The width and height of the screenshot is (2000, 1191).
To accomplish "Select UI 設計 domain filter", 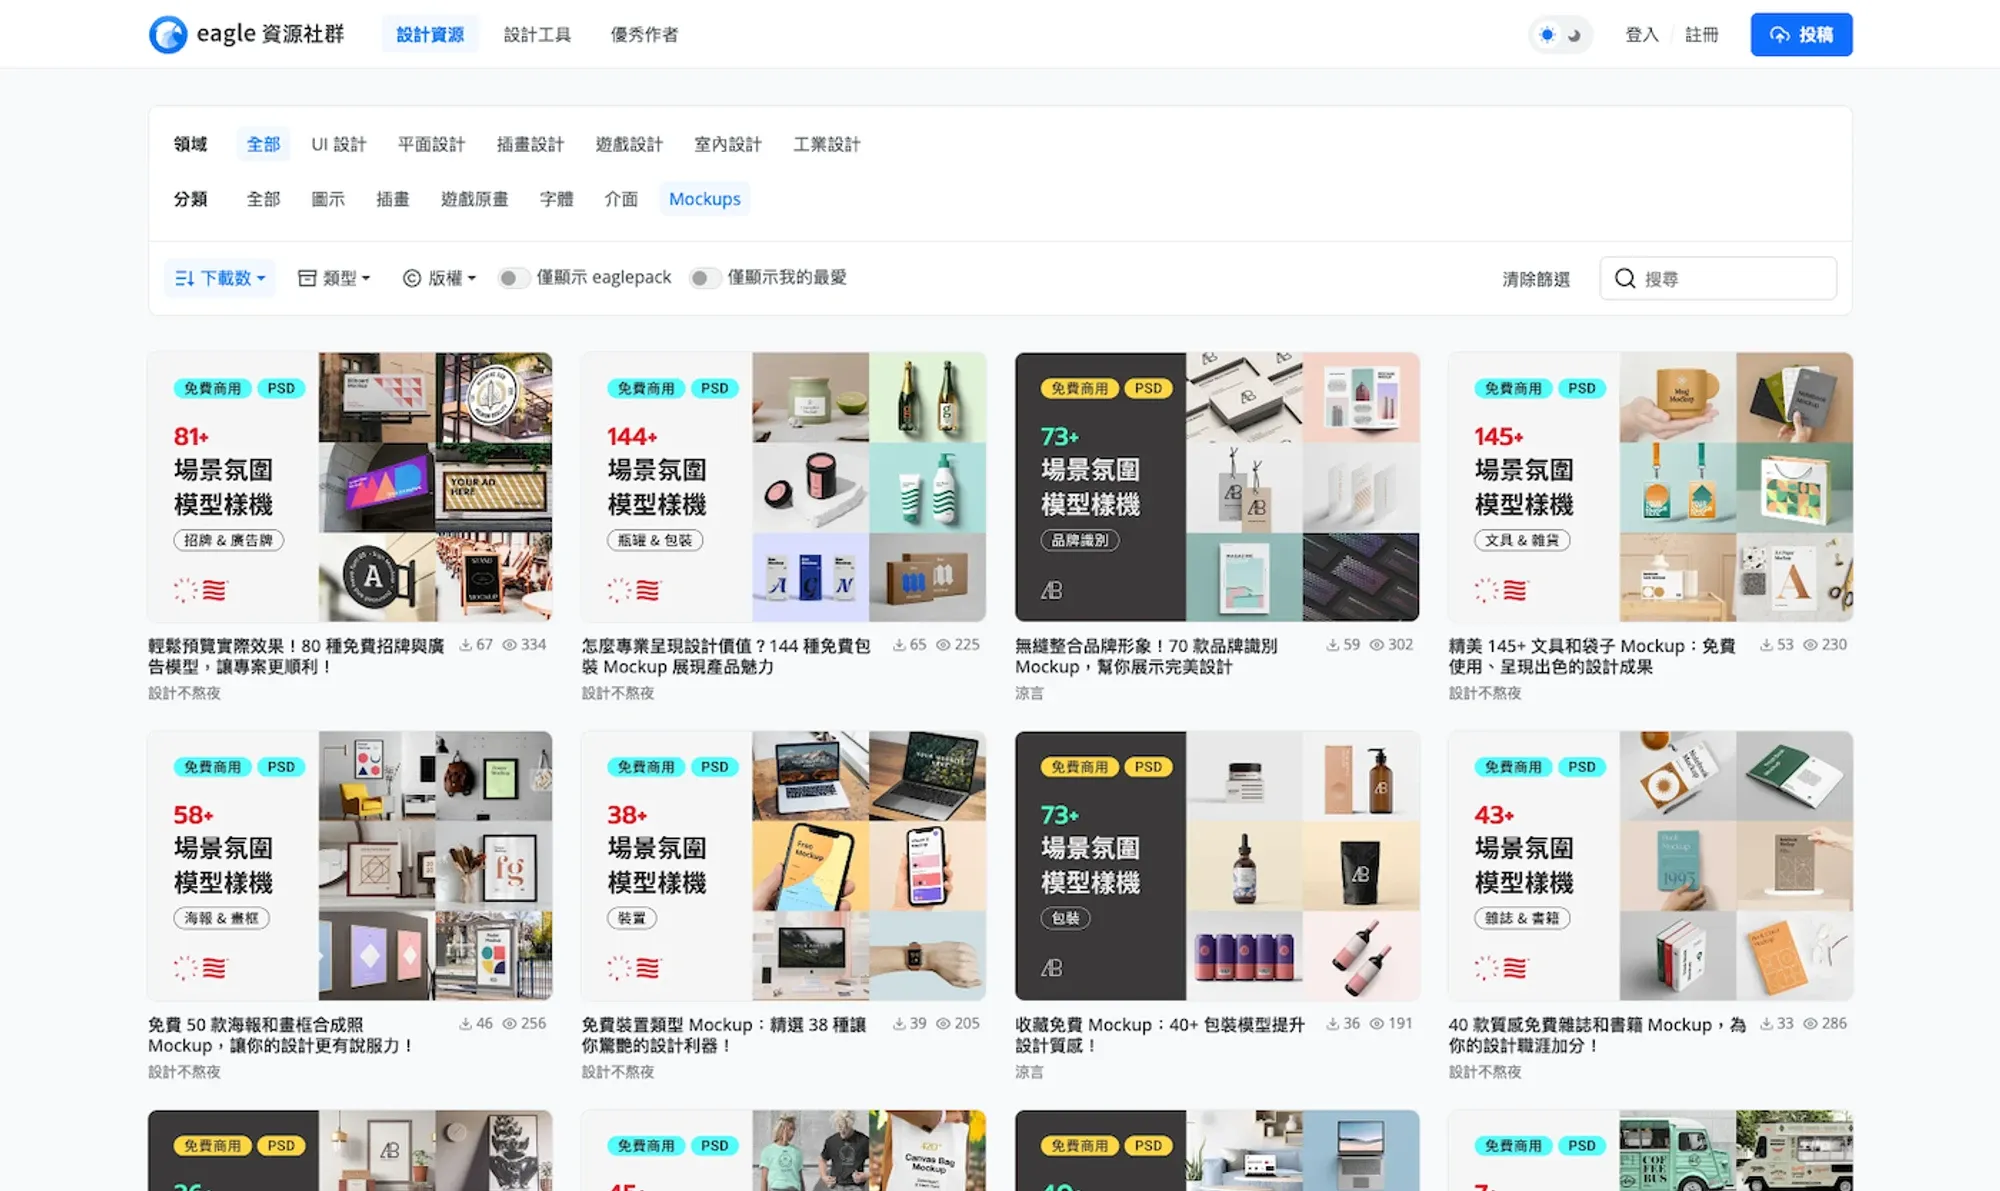I will (338, 144).
